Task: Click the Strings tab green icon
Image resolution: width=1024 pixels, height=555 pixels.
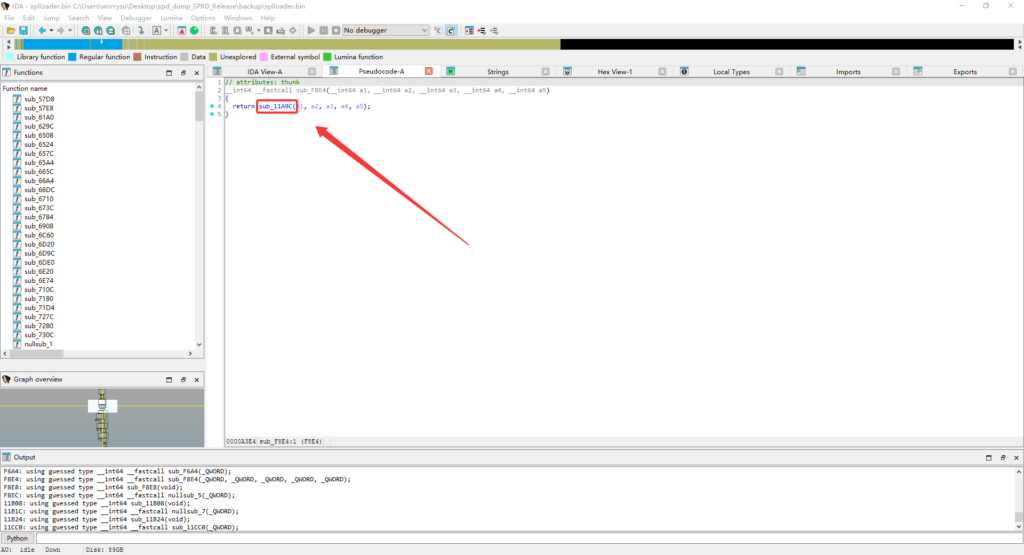Action: (451, 71)
